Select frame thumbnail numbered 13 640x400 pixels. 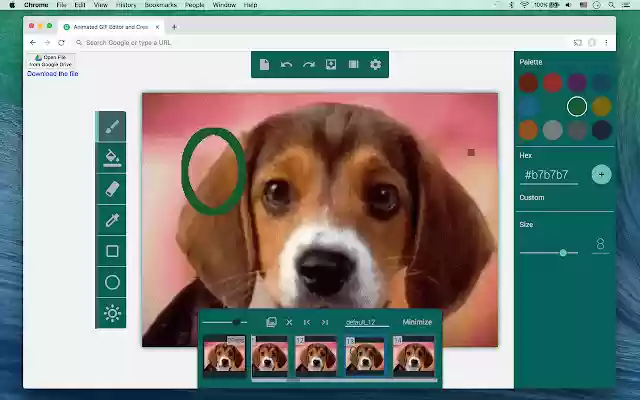(x=365, y=356)
